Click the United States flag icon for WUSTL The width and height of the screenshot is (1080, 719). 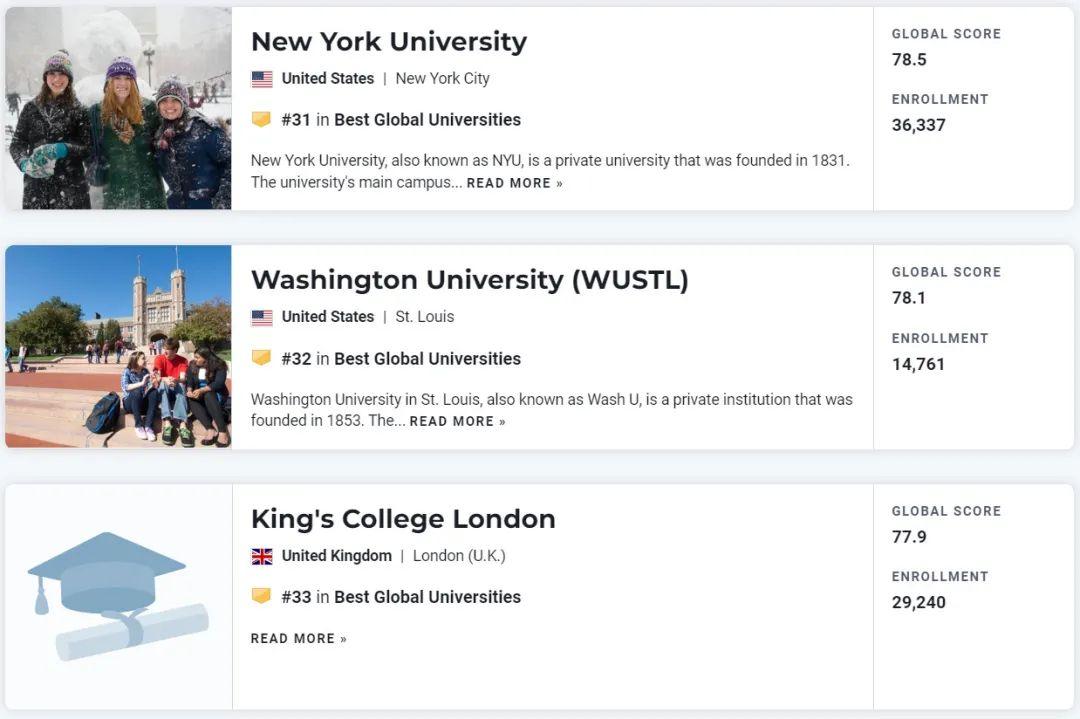click(x=260, y=317)
